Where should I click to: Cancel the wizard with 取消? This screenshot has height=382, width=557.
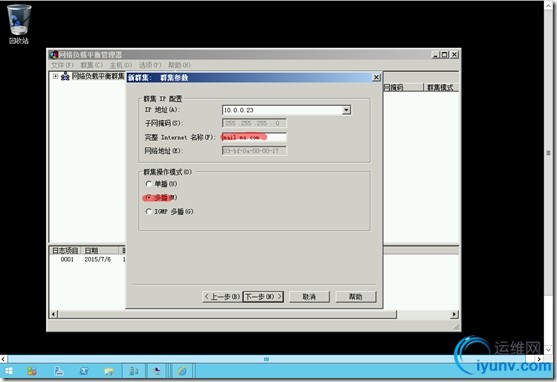(x=309, y=296)
